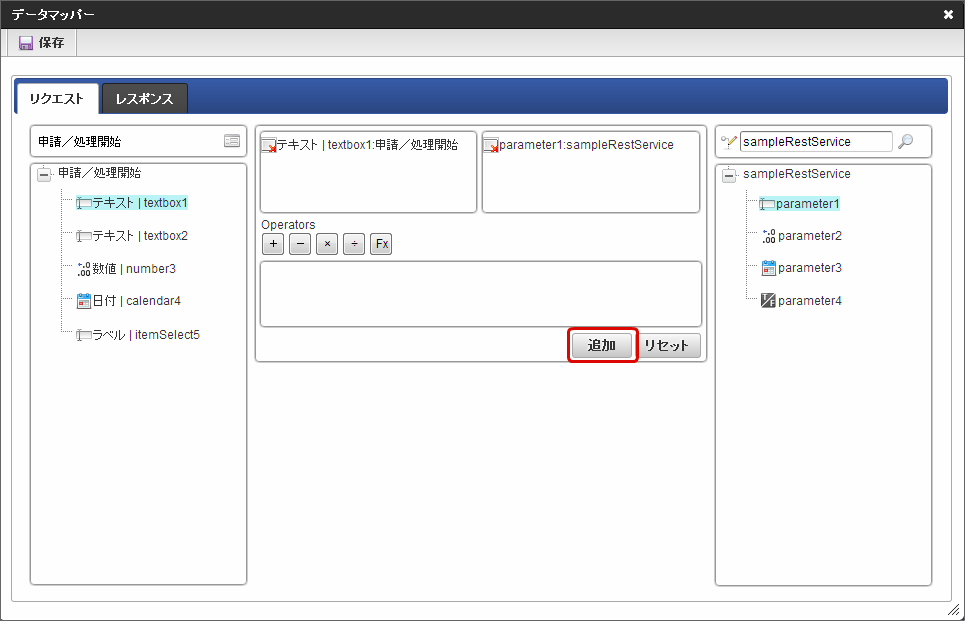This screenshot has width=965, height=621.
Task: Click the calendar icon of calendar4
Action: (84, 301)
